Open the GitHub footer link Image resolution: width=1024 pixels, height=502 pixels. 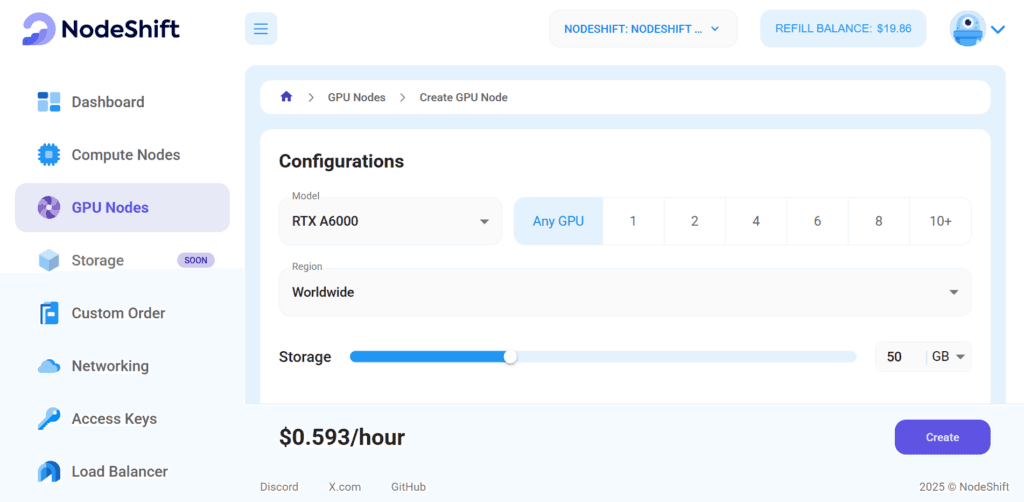pos(408,487)
